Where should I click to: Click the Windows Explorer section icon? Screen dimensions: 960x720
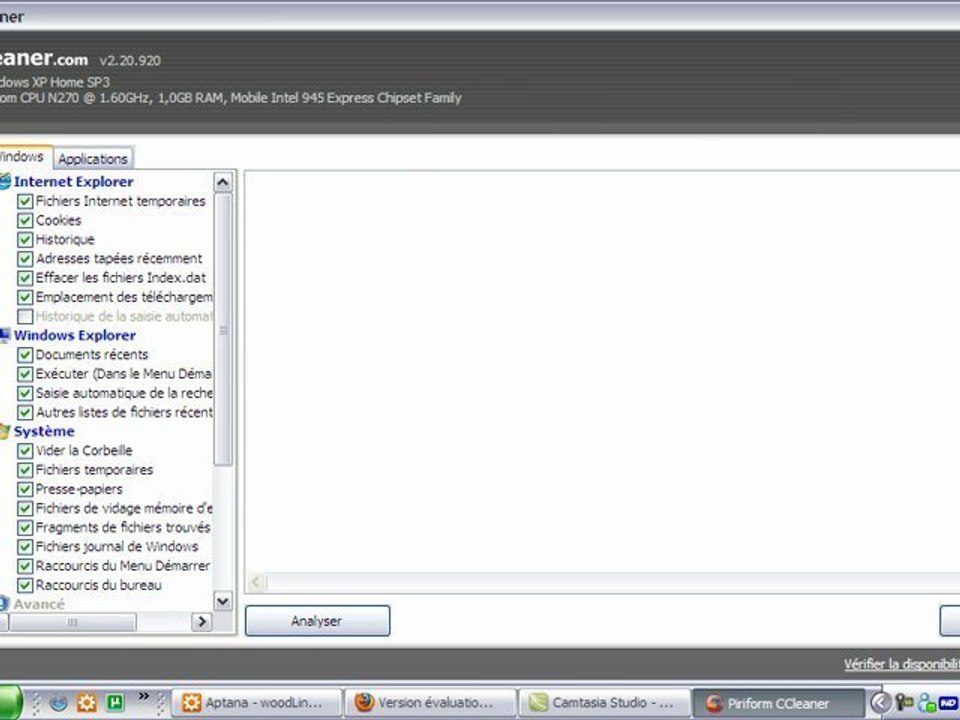5,335
